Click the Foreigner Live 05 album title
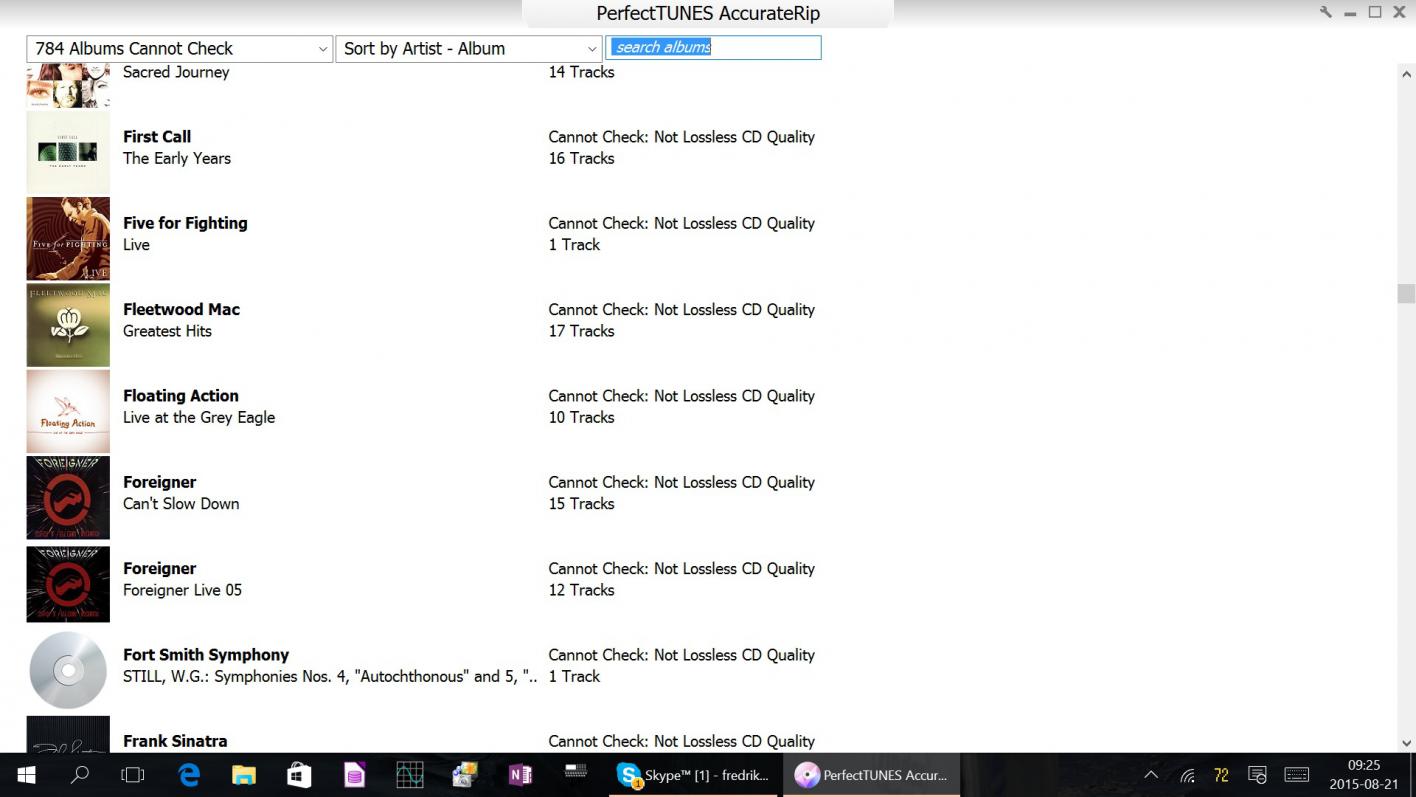The width and height of the screenshot is (1416, 797). tap(182, 590)
